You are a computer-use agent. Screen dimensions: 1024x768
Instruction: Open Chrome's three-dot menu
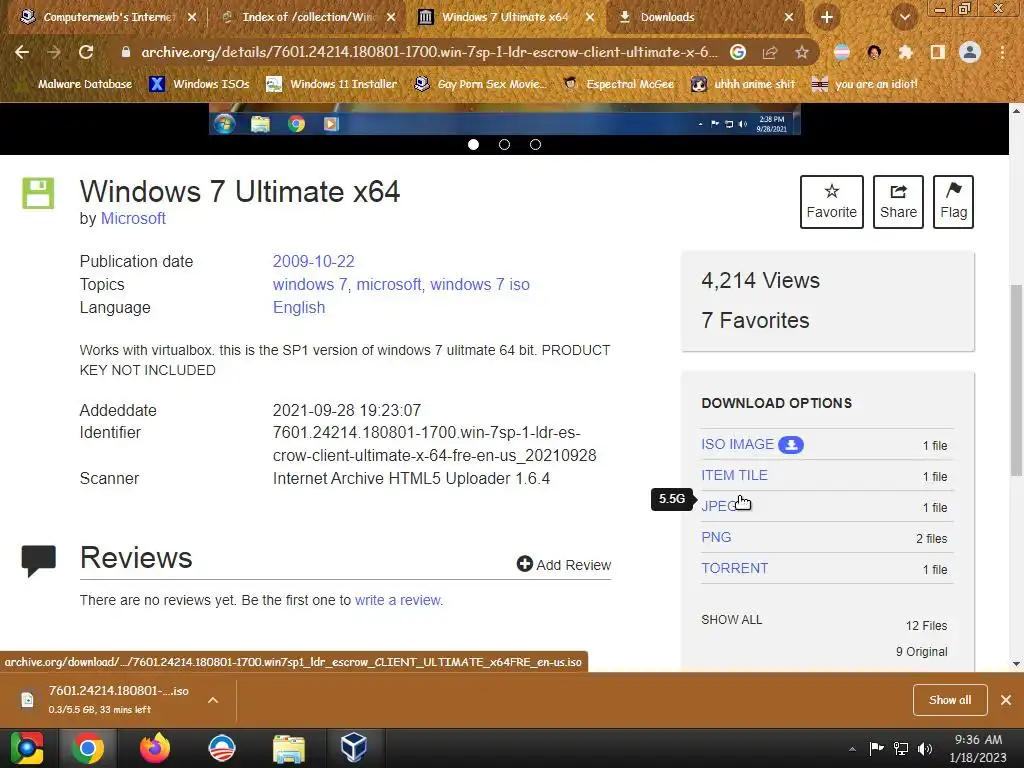(1002, 52)
